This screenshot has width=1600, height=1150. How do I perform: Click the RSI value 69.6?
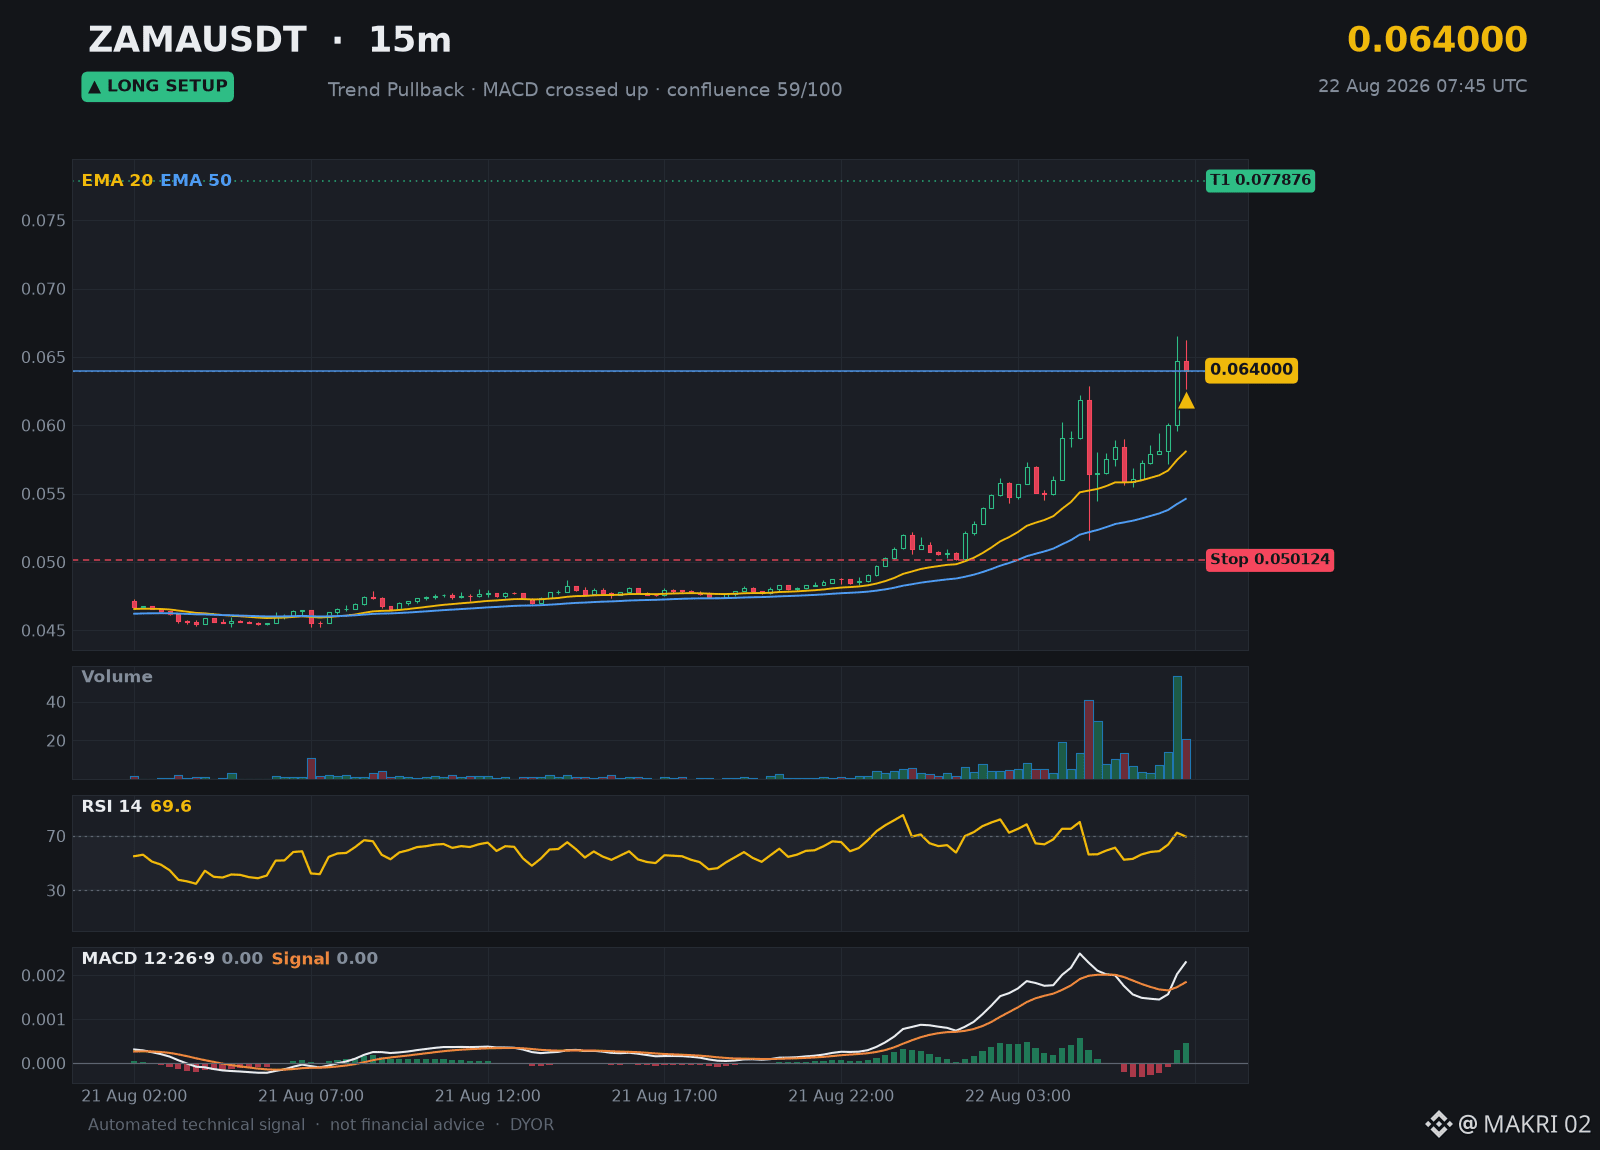pos(171,807)
